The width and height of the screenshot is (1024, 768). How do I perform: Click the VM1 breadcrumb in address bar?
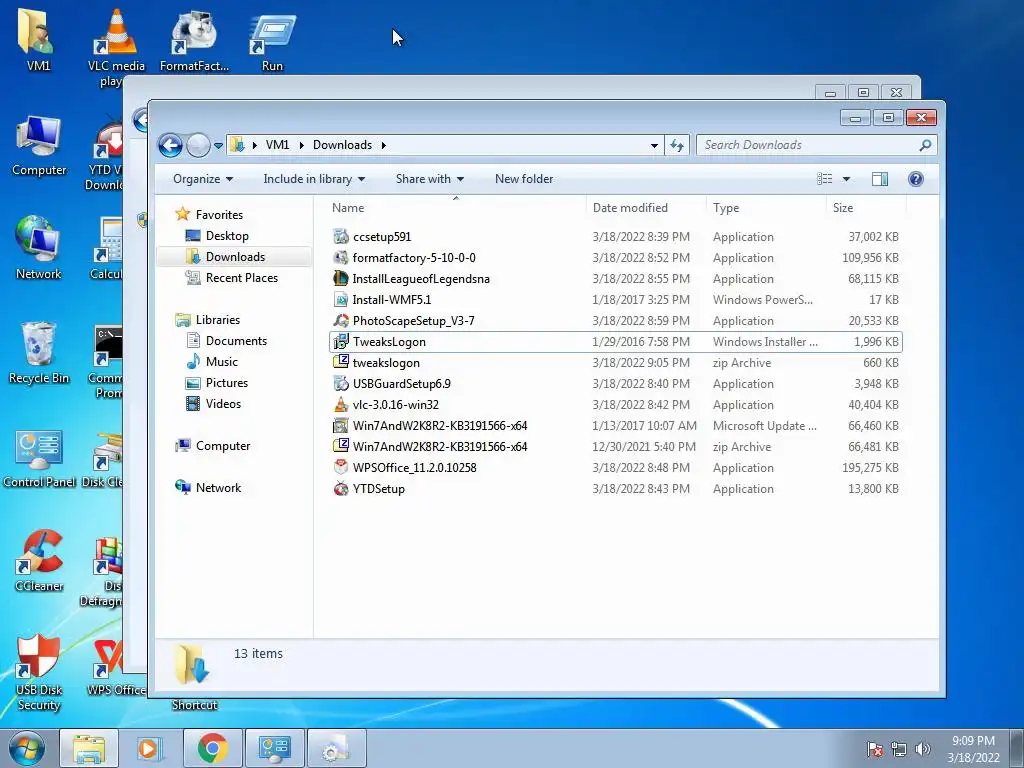click(x=277, y=145)
